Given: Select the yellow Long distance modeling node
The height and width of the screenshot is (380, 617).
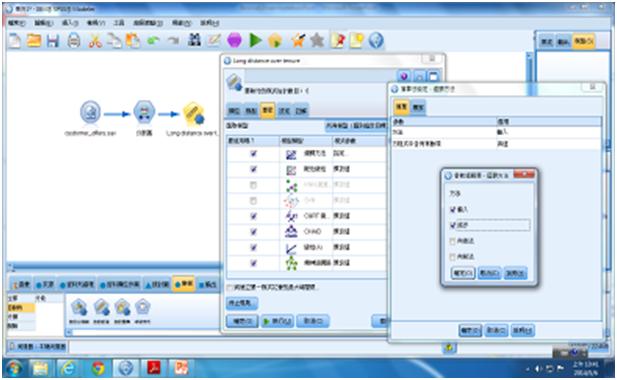Looking at the screenshot, I should (194, 113).
